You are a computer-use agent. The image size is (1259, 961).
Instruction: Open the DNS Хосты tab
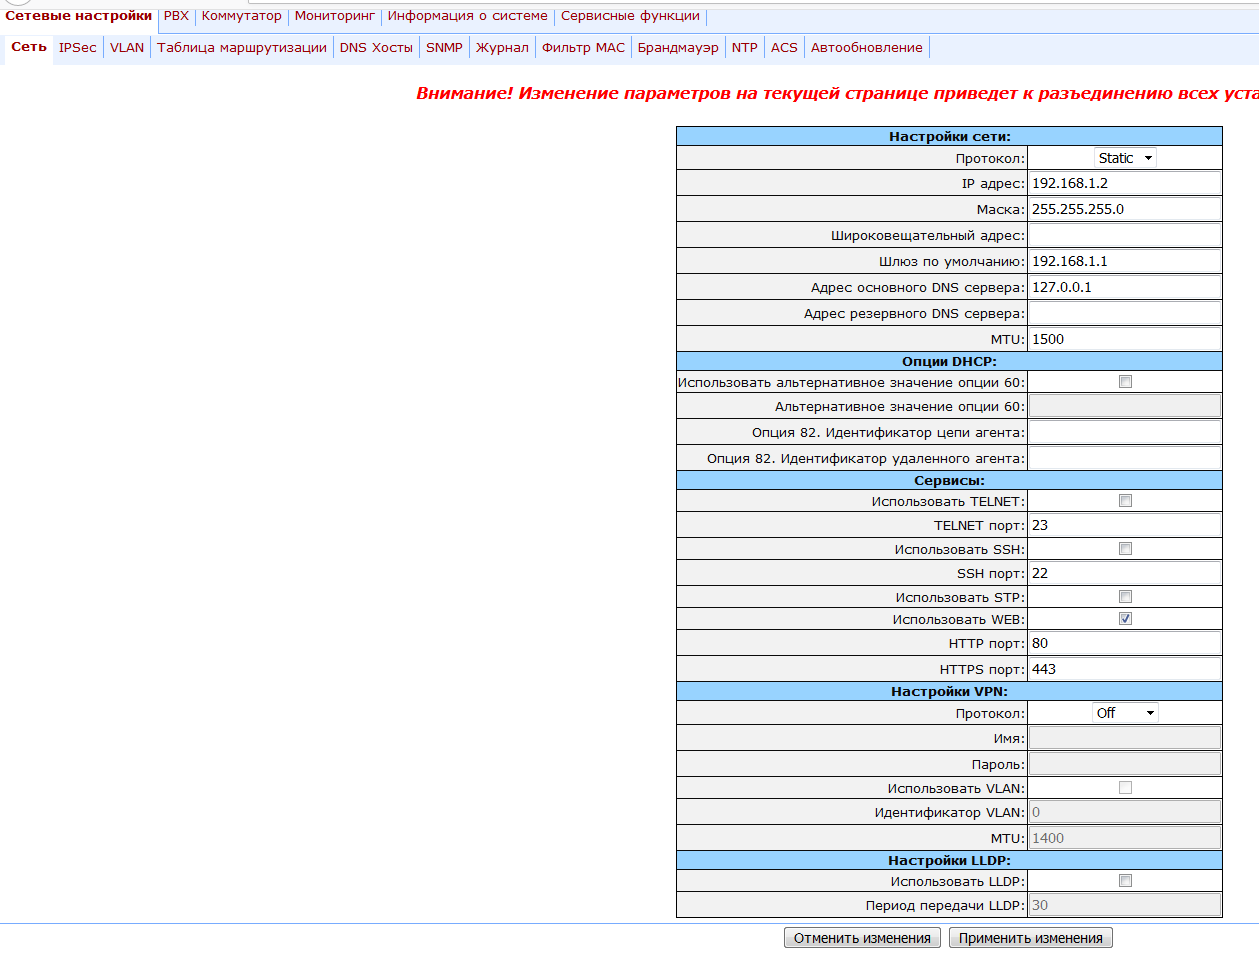tap(376, 47)
